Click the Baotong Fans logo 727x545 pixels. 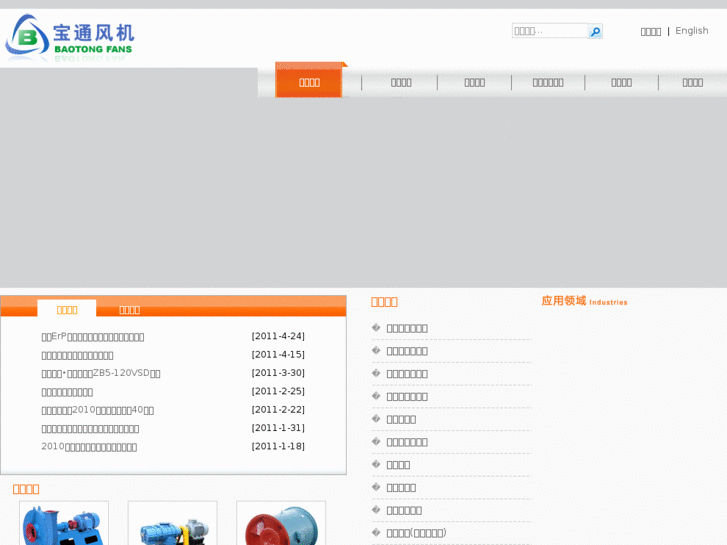point(70,38)
